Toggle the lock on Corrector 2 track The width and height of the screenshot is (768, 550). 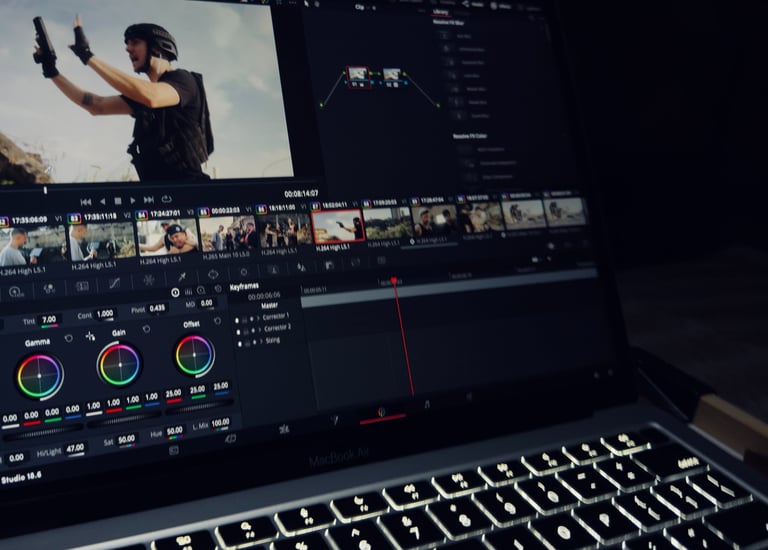click(246, 332)
